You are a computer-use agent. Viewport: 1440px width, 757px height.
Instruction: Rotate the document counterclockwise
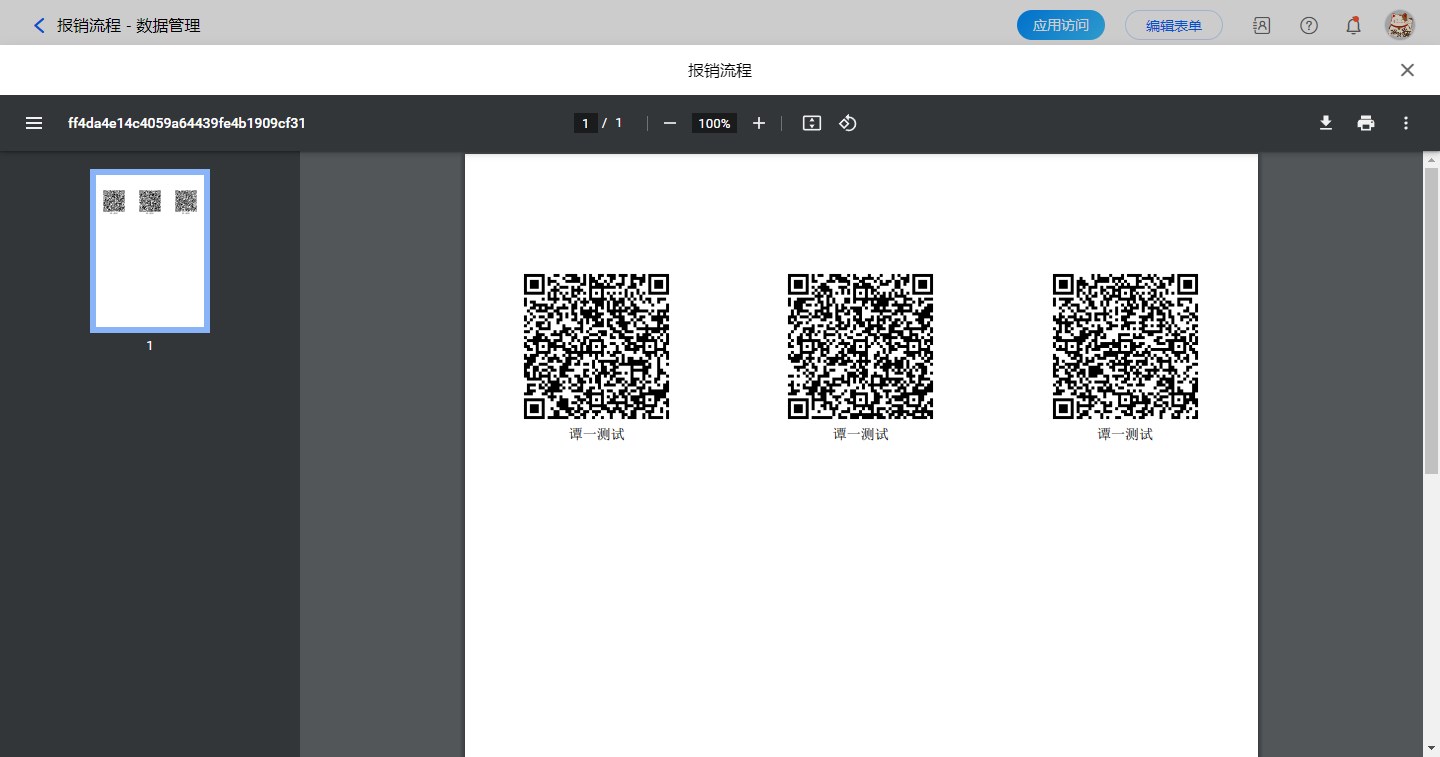pyautogui.click(x=848, y=123)
